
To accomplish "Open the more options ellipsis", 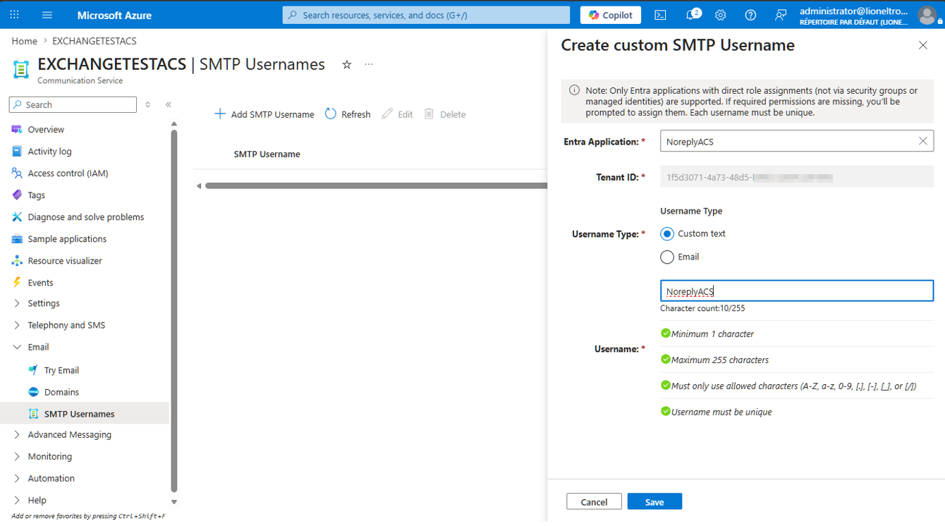I will point(369,64).
